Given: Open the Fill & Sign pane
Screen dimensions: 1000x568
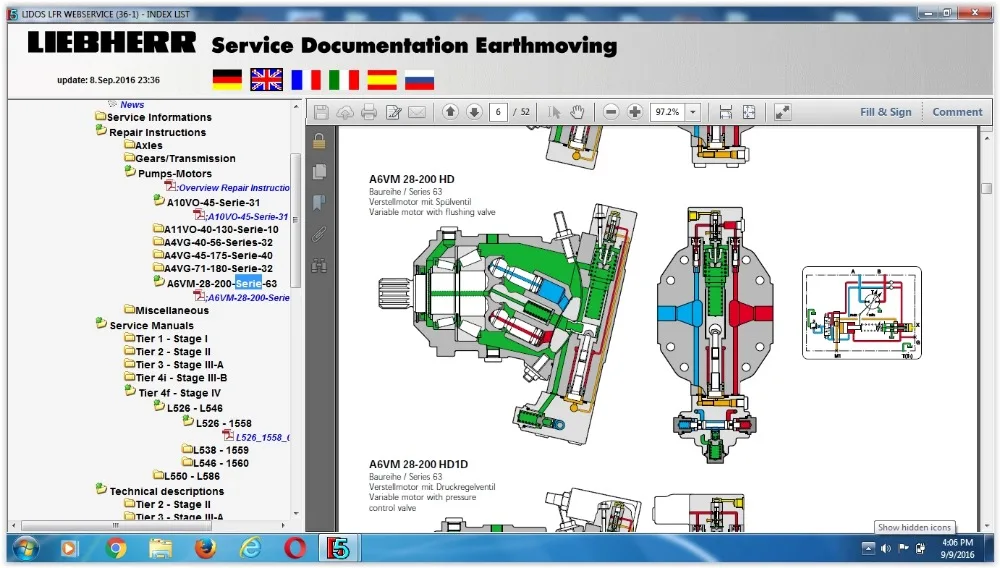Looking at the screenshot, I should tap(885, 112).
